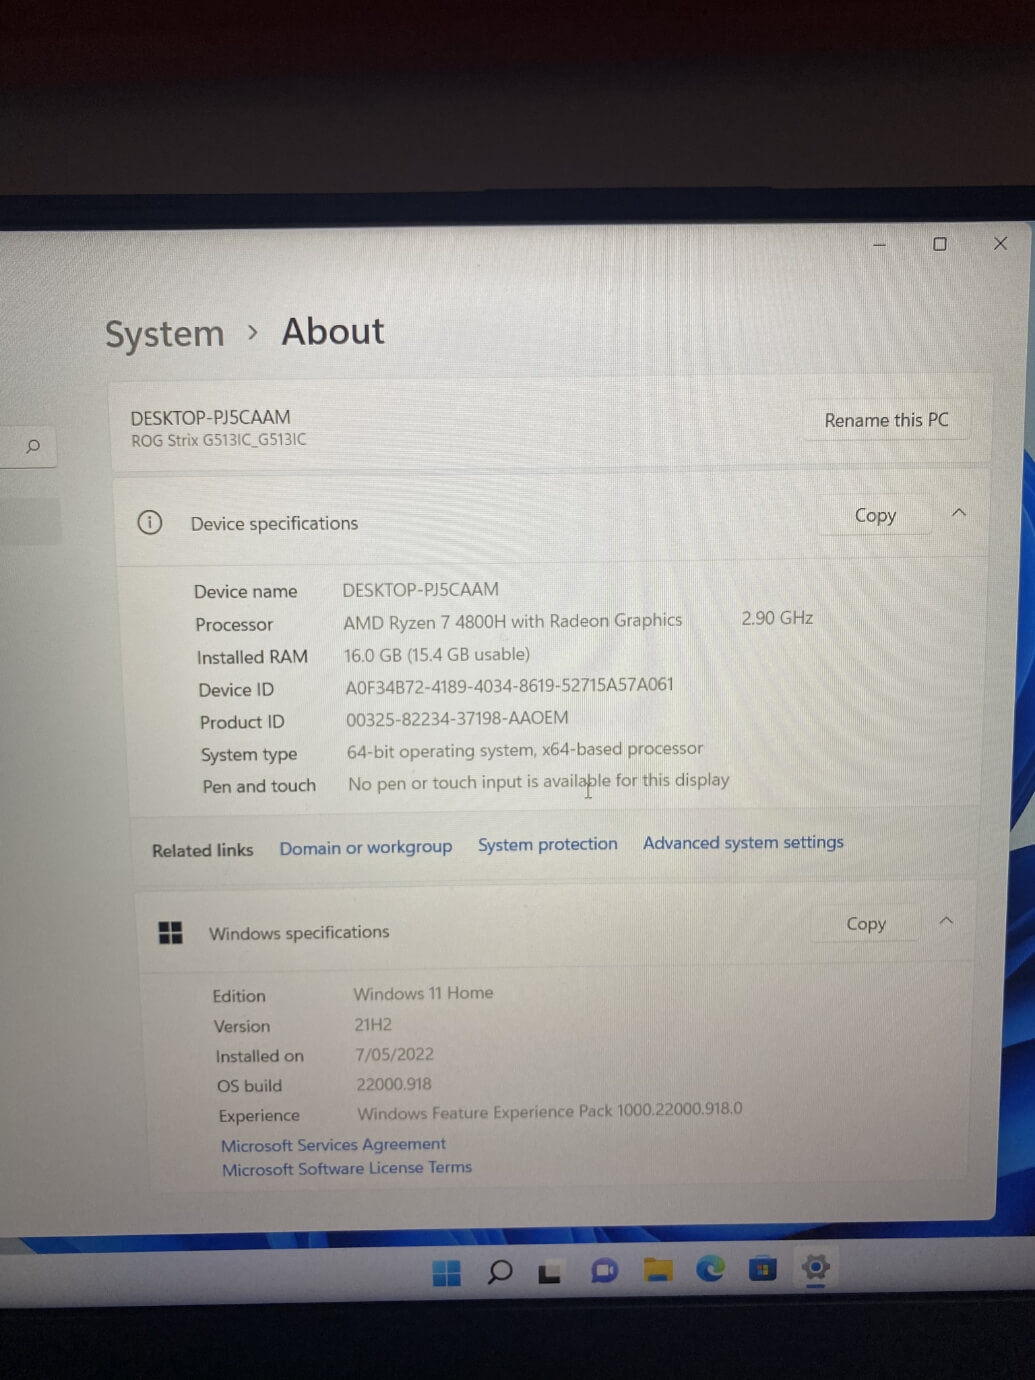Select the Device name value DESKTOP-PJ5CAAM
The height and width of the screenshot is (1380, 1035).
(420, 590)
